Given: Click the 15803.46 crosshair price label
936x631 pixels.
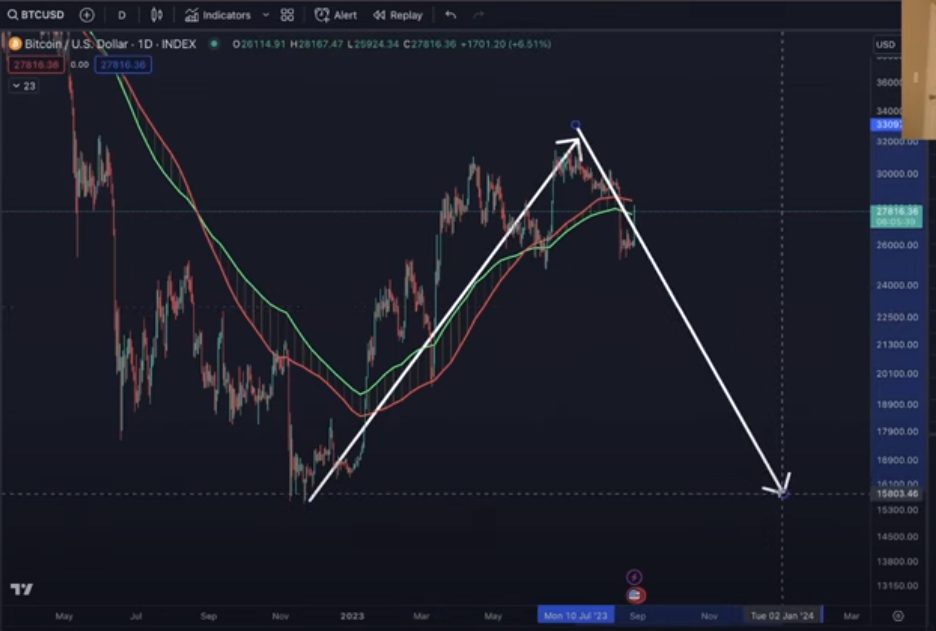Looking at the screenshot, I should point(897,494).
